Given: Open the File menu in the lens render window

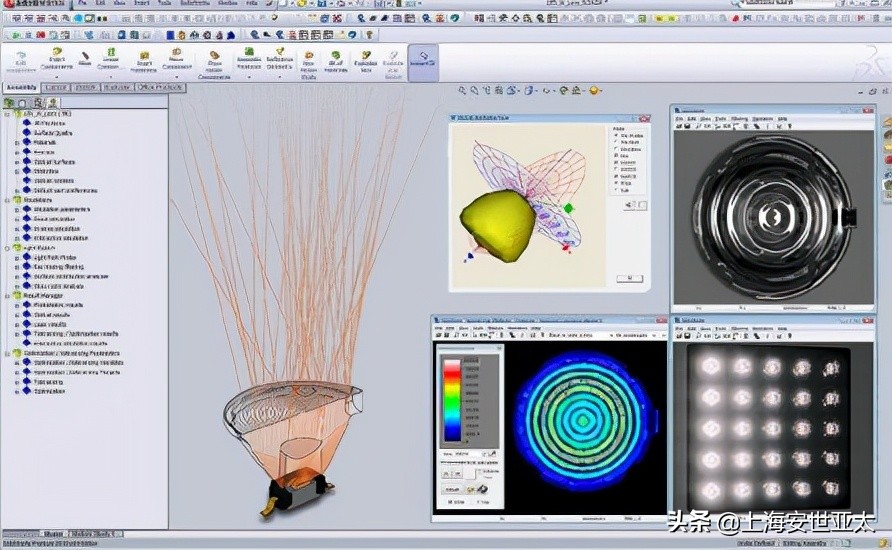Looking at the screenshot, I should [679, 118].
